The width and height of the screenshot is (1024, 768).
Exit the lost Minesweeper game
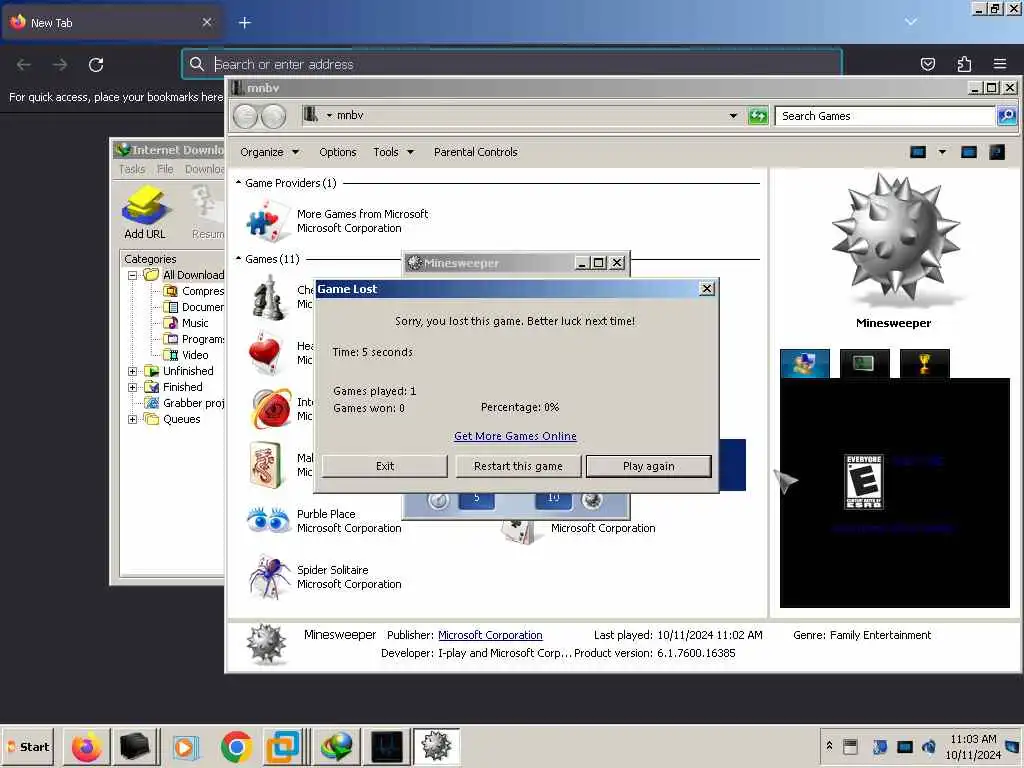(x=385, y=466)
